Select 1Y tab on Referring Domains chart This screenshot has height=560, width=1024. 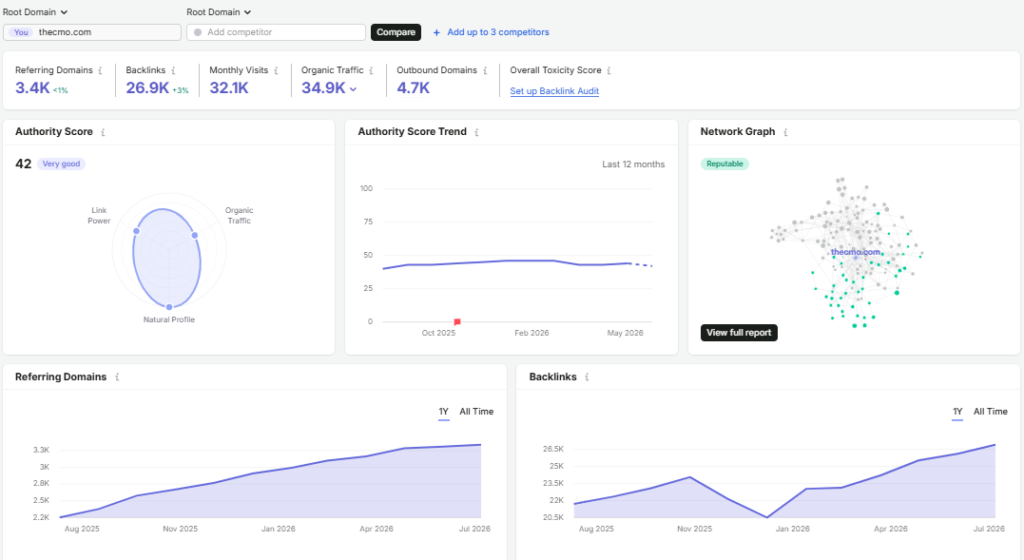click(443, 412)
